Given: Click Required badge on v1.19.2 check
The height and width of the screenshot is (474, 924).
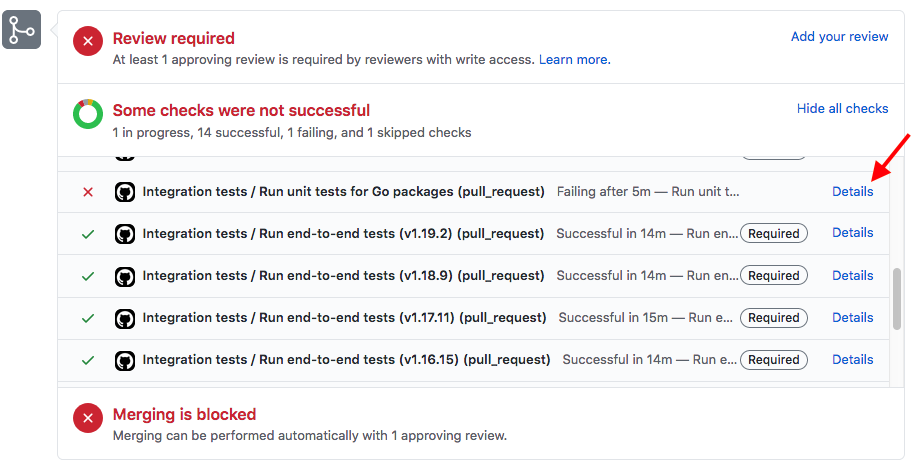Looking at the screenshot, I should pos(773,234).
